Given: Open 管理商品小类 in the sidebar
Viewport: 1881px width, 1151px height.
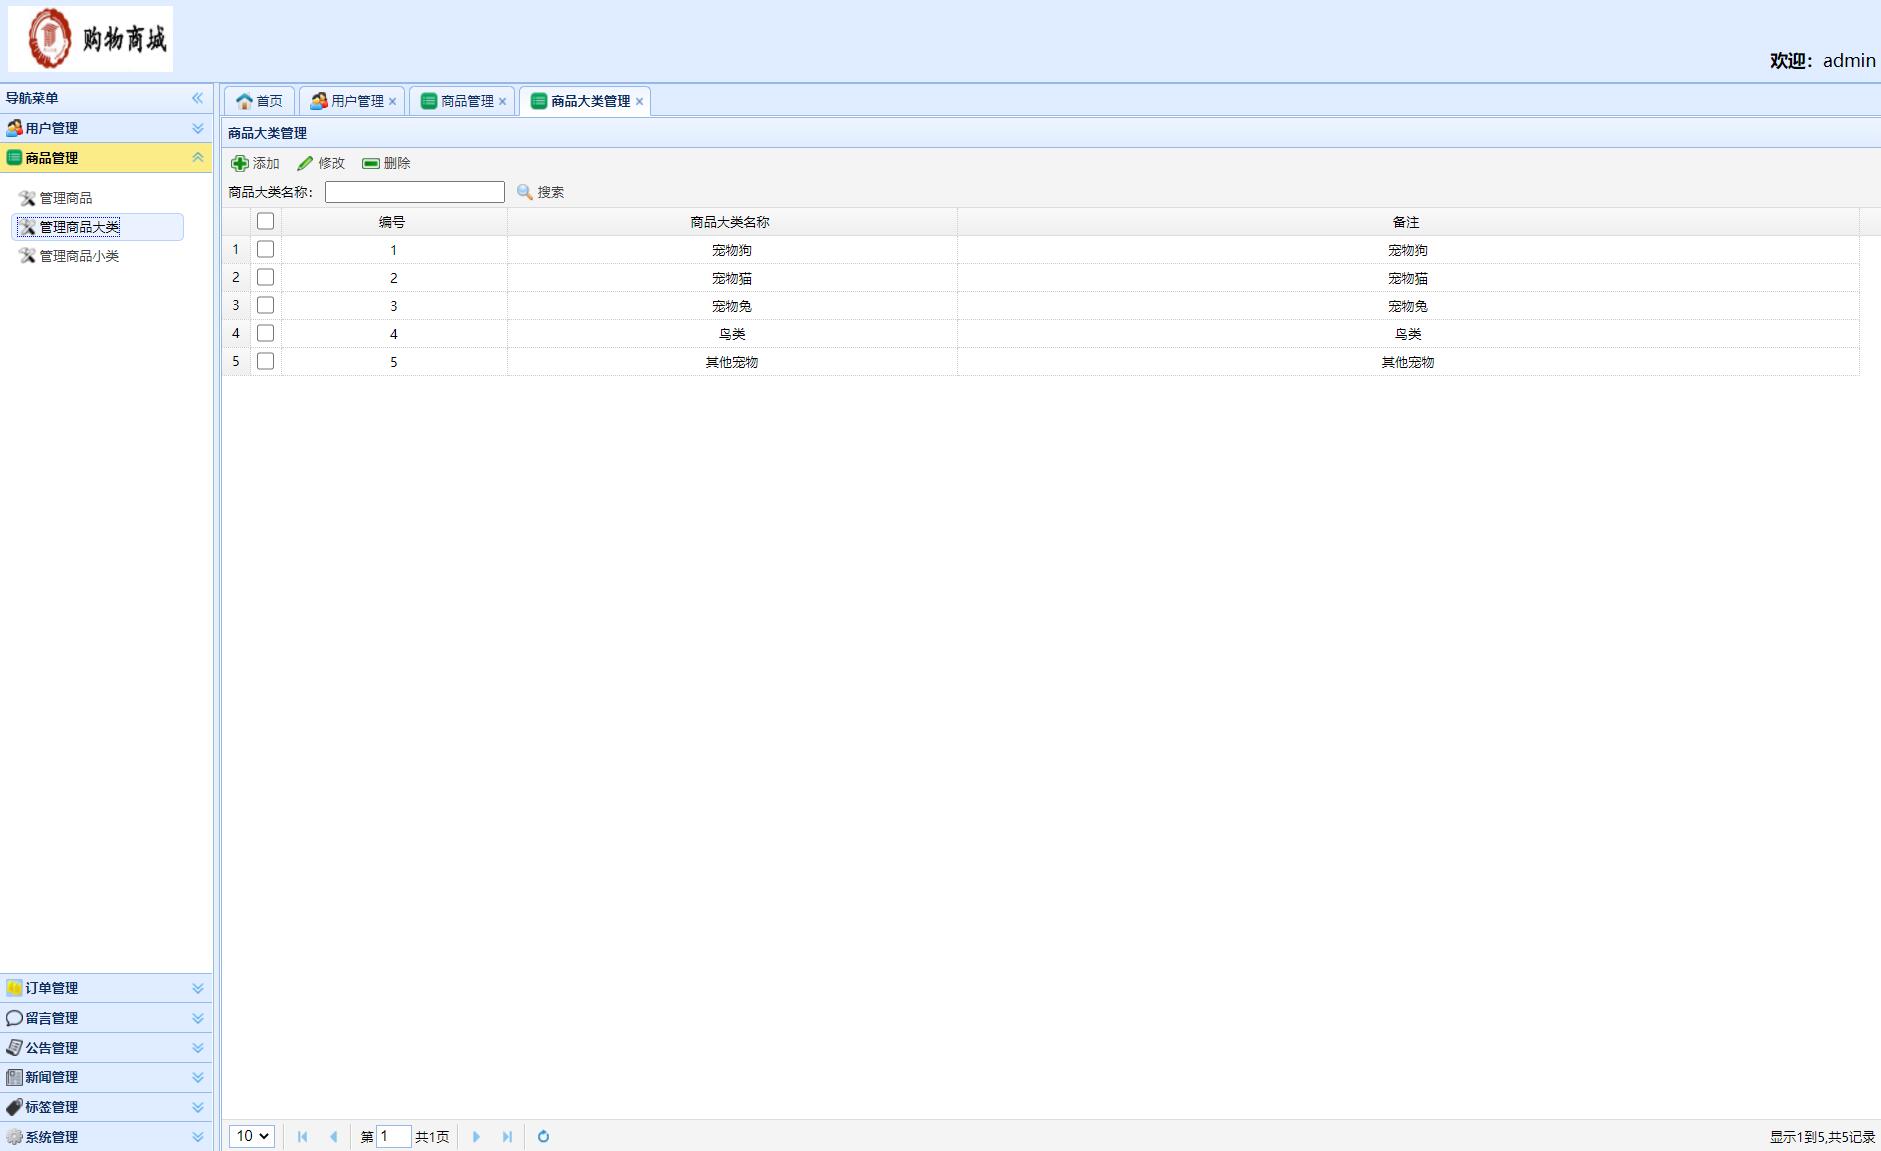Looking at the screenshot, I should (79, 256).
